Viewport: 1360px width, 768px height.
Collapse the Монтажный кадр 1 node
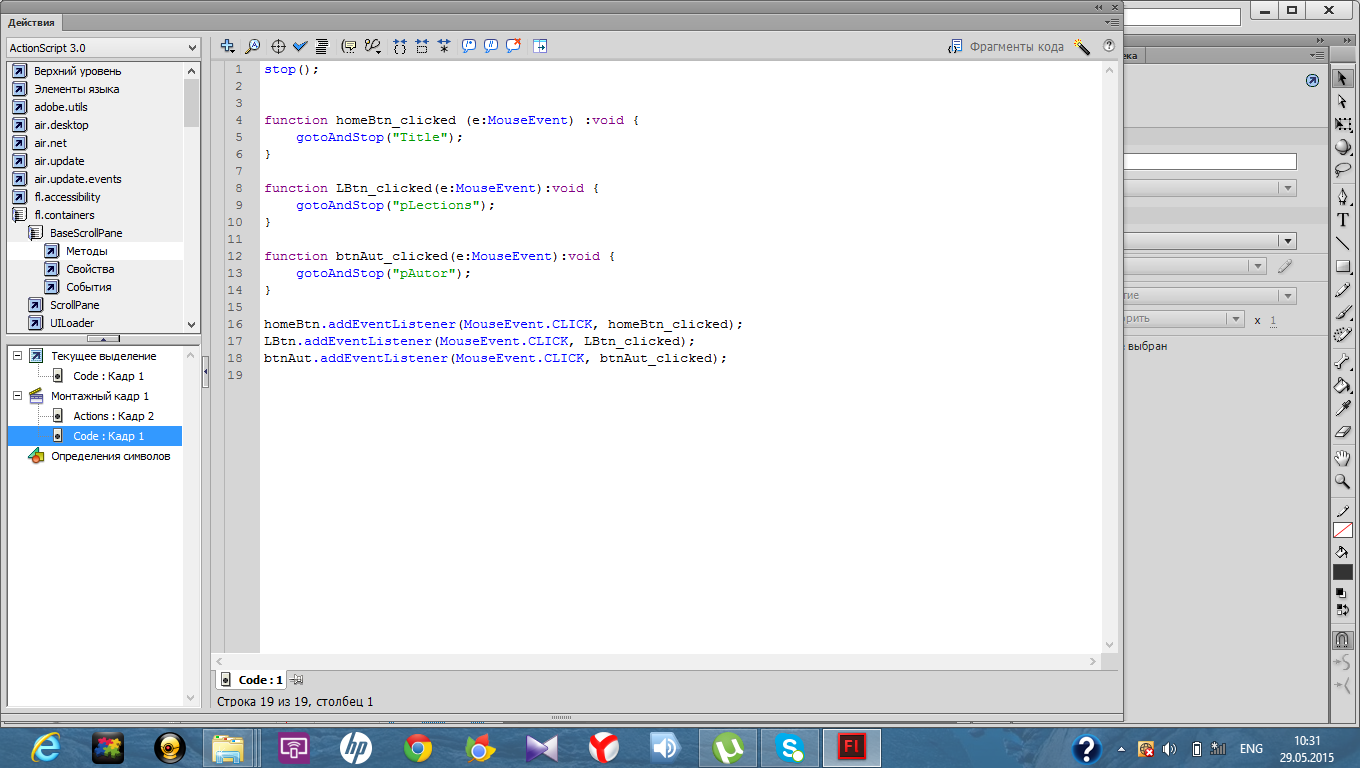[17, 395]
